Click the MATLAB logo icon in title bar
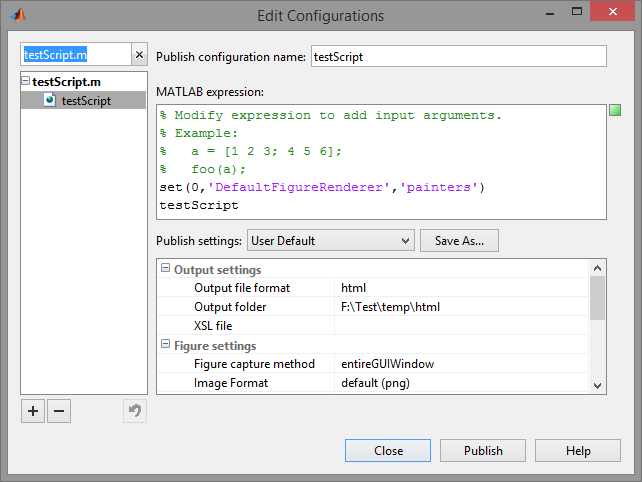This screenshot has height=482, width=642. (18, 16)
